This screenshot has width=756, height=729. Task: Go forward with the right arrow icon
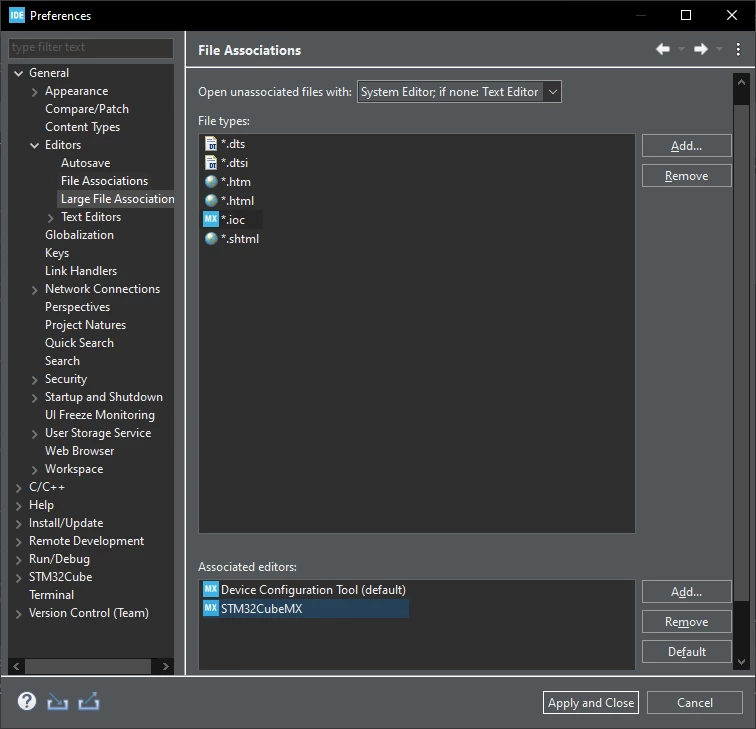701,49
